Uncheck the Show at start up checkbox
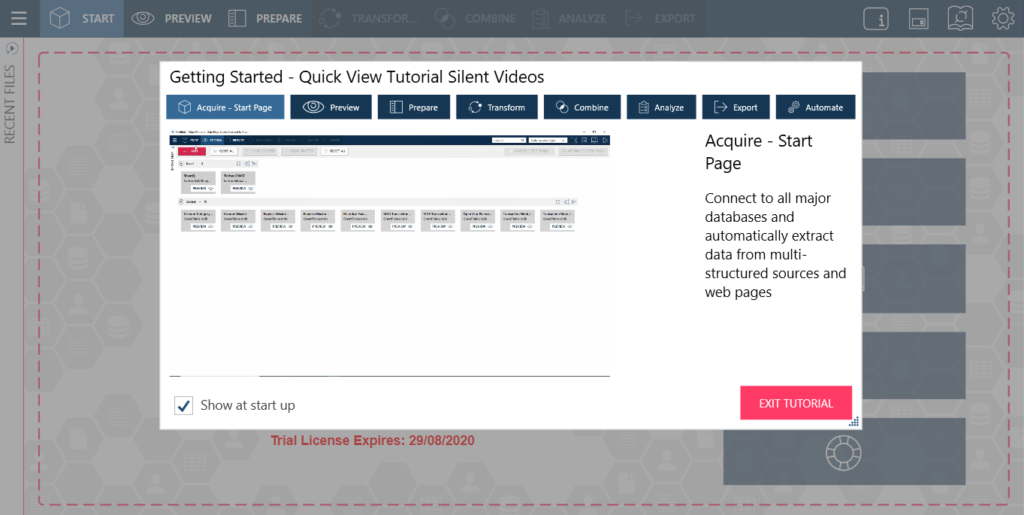 (x=184, y=405)
